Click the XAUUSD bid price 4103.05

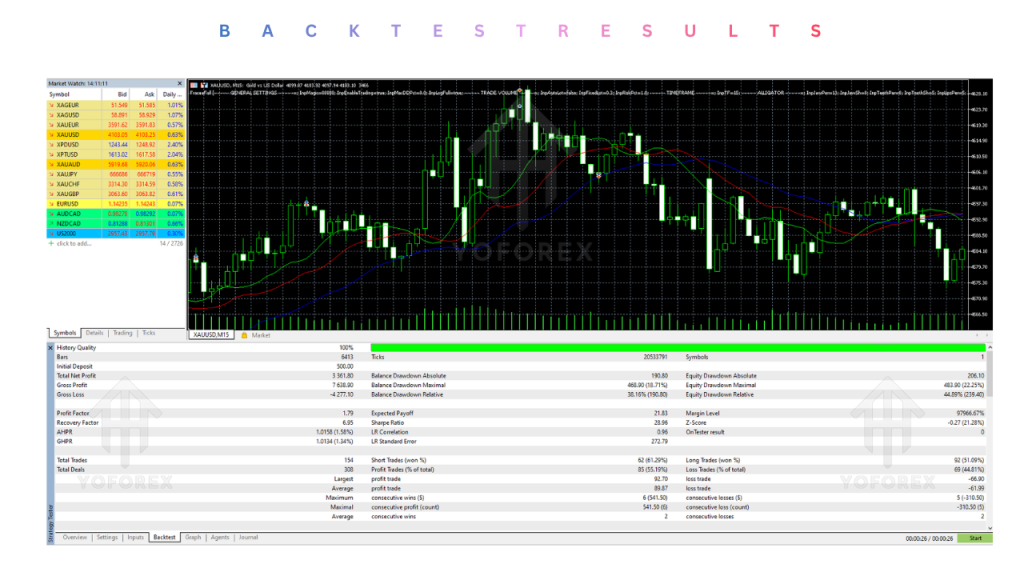pos(118,135)
